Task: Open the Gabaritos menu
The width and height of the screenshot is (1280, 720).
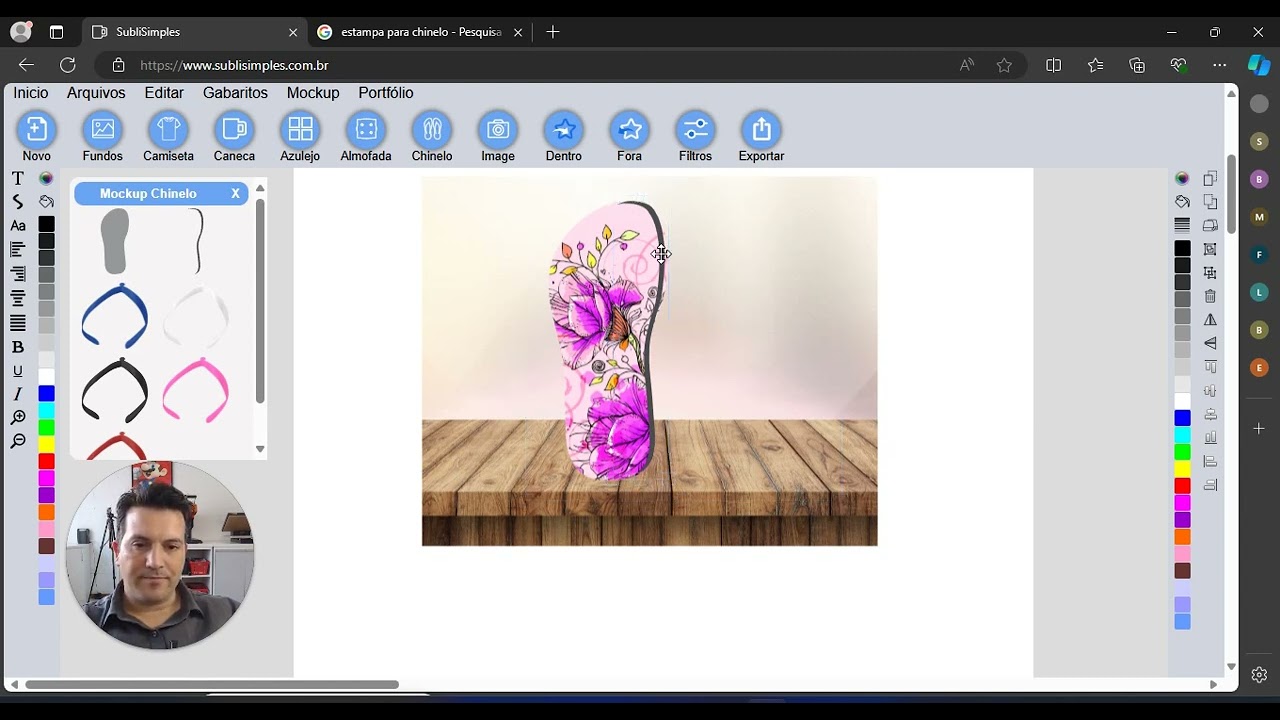Action: pyautogui.click(x=235, y=93)
